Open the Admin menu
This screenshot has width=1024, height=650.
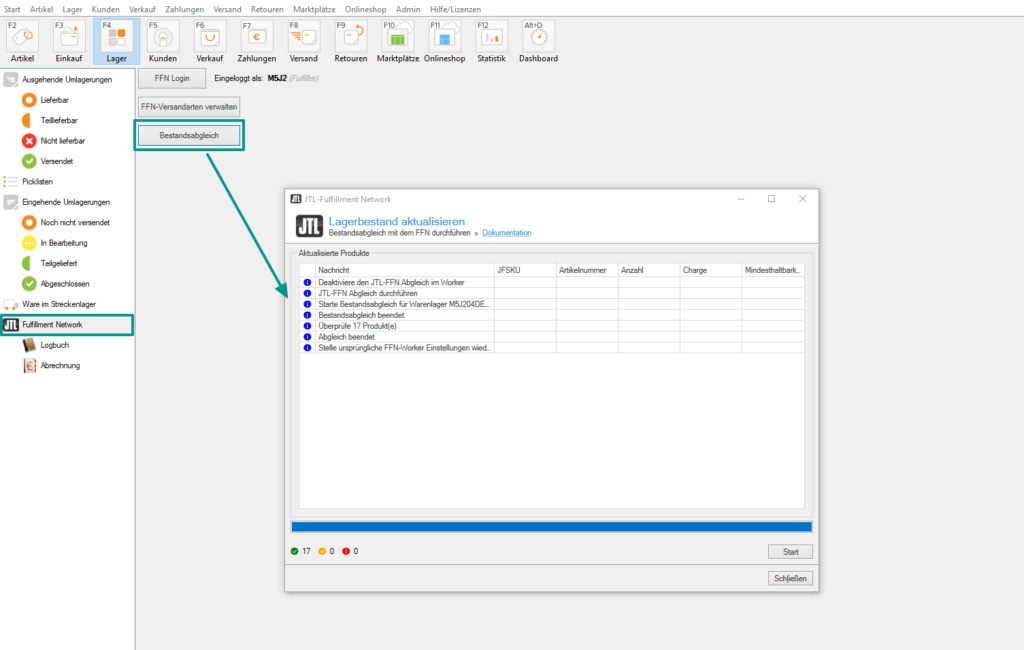point(408,9)
